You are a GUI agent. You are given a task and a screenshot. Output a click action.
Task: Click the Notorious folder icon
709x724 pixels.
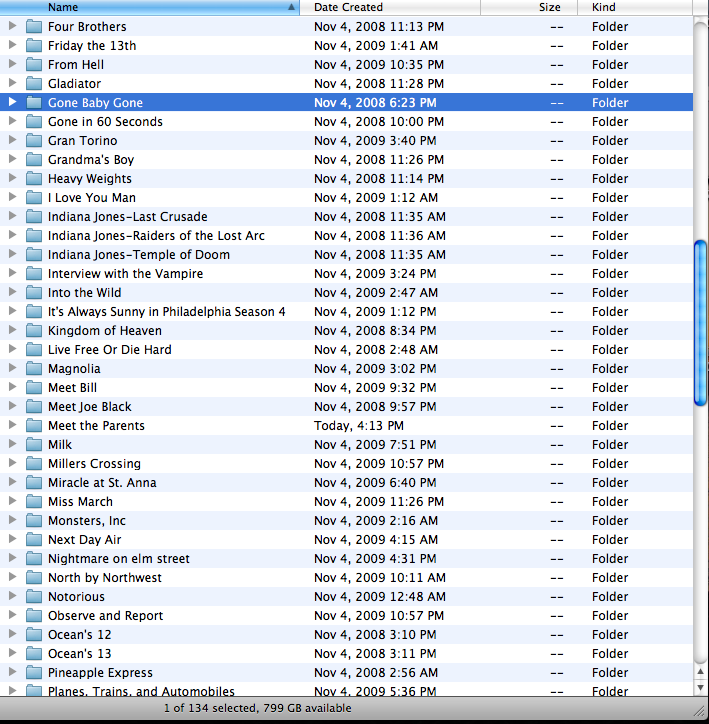[x=34, y=596]
